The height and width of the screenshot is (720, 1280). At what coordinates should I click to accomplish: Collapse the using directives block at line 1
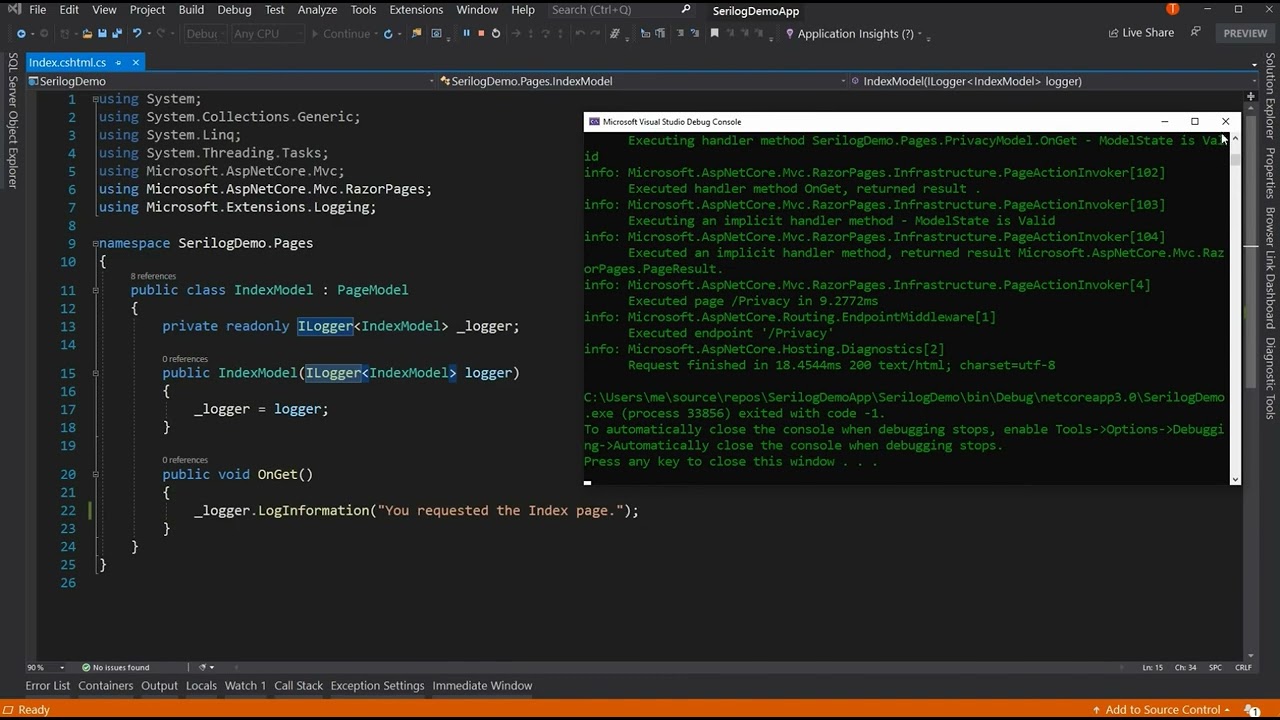pyautogui.click(x=96, y=99)
